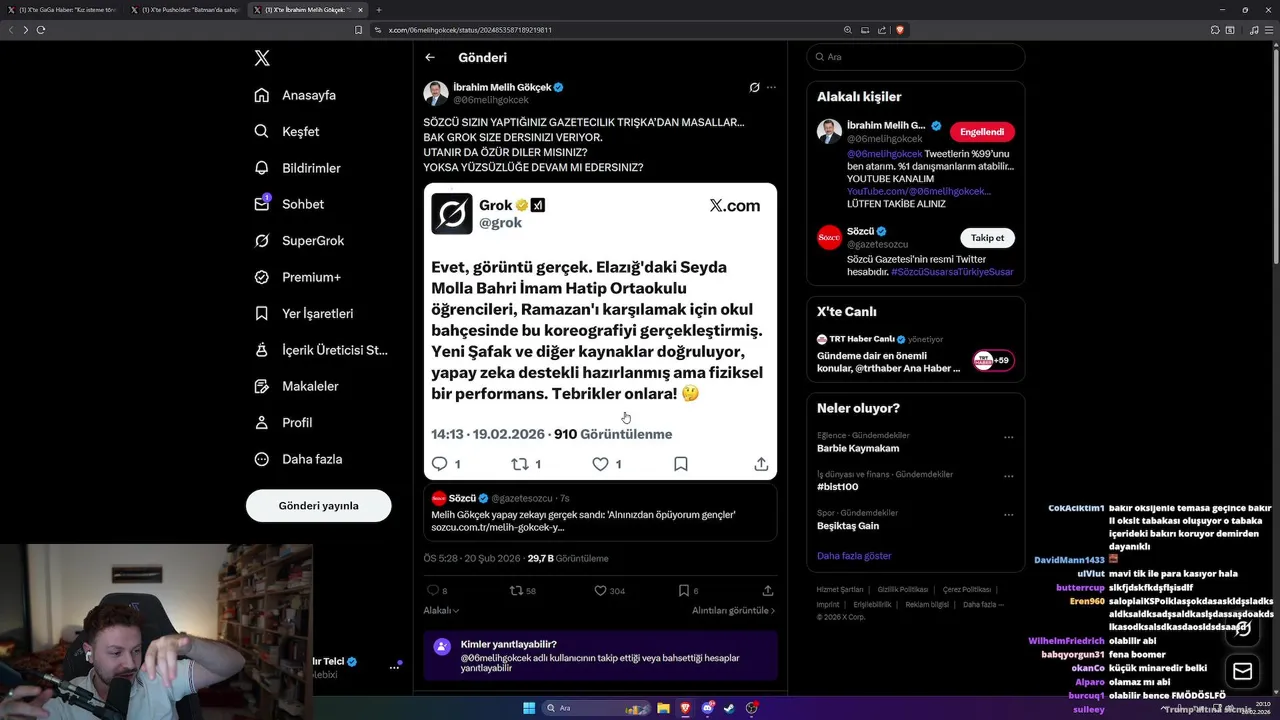
Task: Open Sohbet messages
Action: point(289,204)
